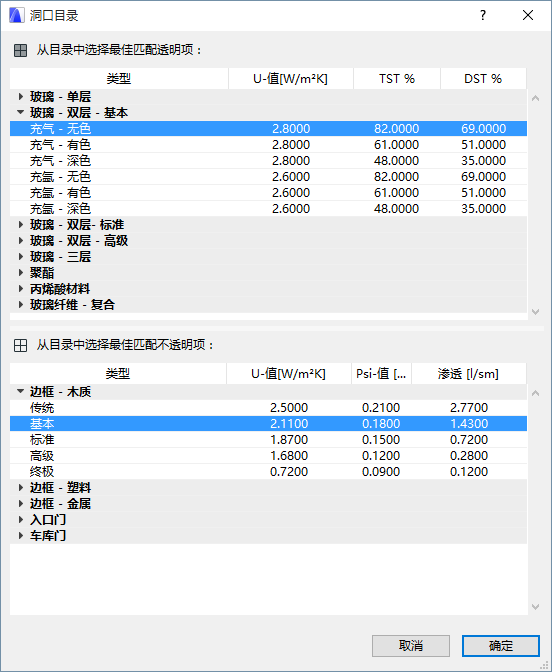Screen dimensions: 552x672
Task: Select the 充氩 - 深色 row
Action: [268, 209]
